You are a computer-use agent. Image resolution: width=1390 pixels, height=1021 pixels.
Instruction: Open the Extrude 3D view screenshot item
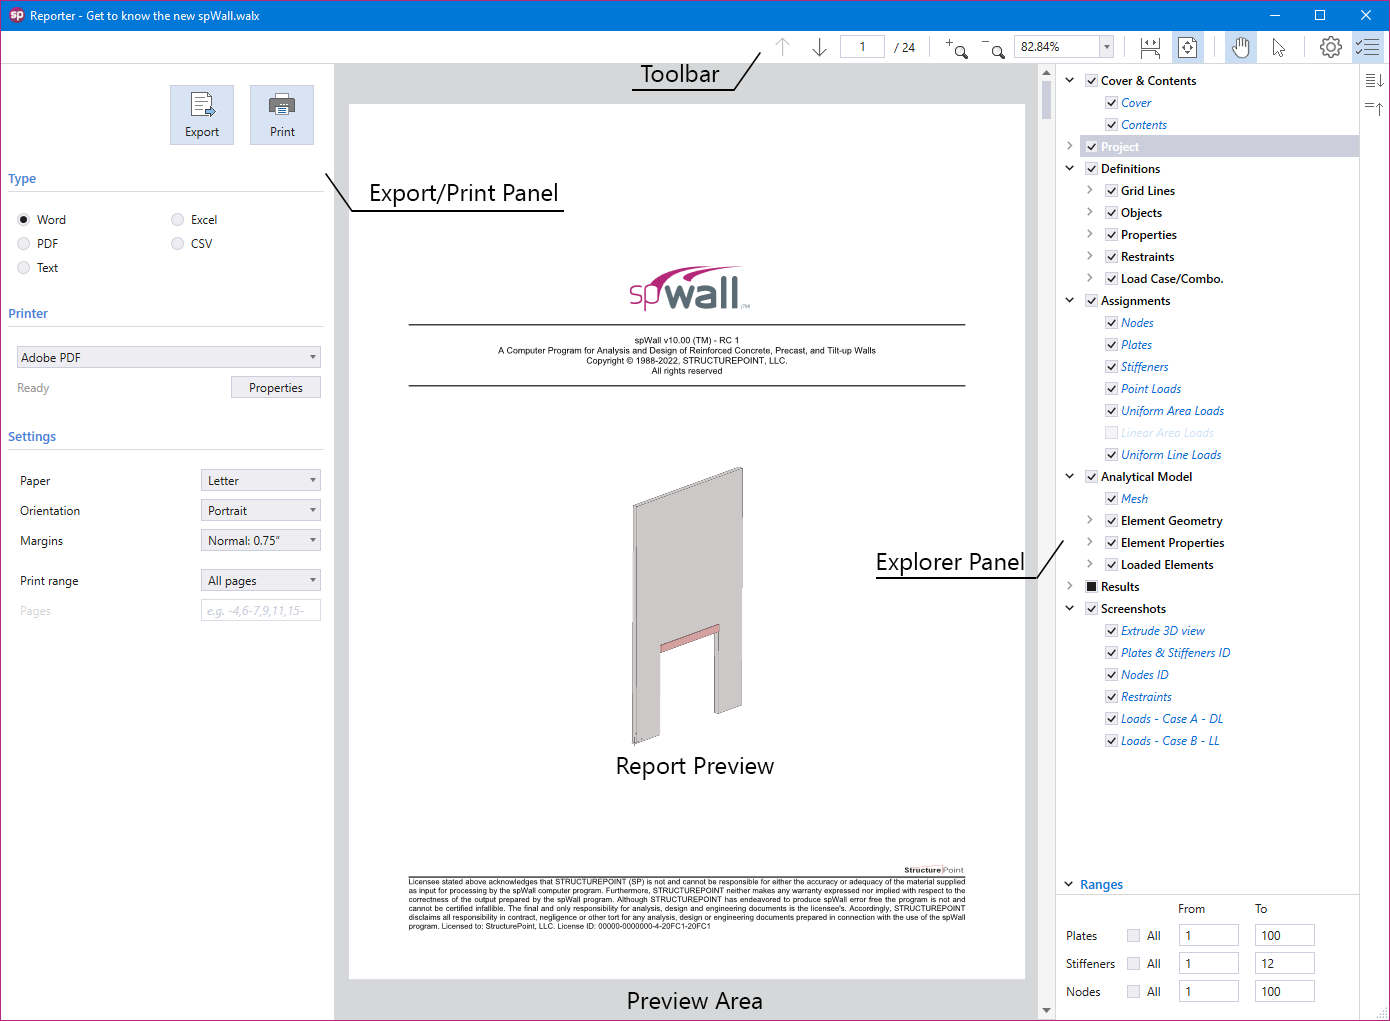click(x=1162, y=631)
